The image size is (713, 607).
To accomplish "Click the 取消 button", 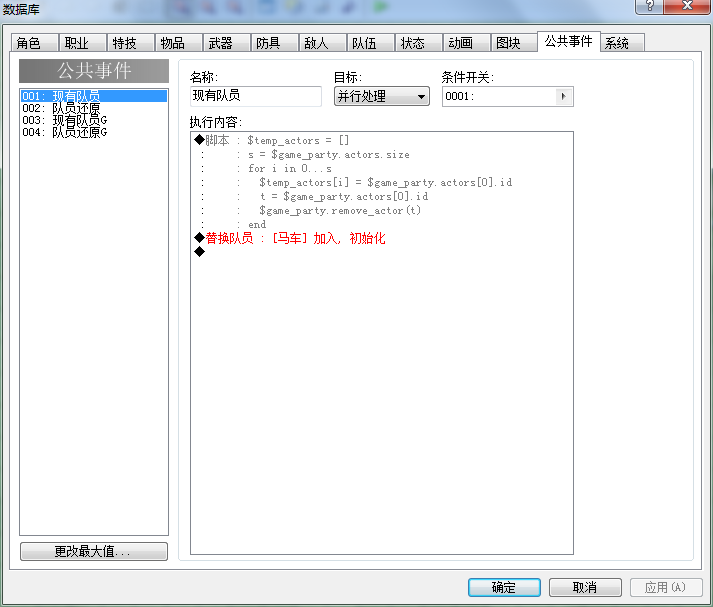I will pos(585,587).
